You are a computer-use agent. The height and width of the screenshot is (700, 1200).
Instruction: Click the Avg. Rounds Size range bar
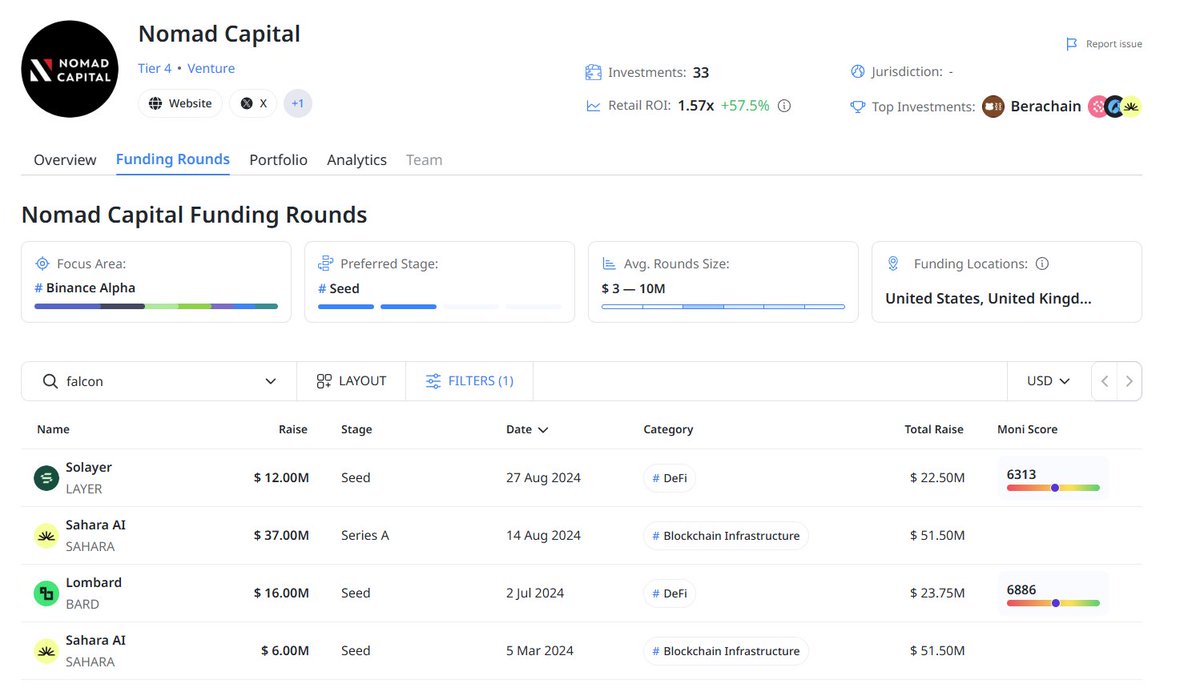click(723, 306)
